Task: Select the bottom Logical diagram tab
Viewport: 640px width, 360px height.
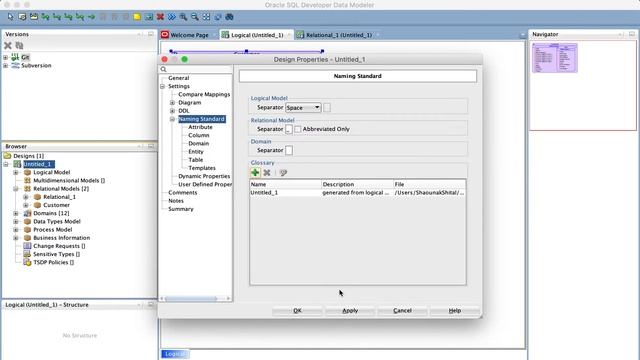Action: [x=175, y=354]
